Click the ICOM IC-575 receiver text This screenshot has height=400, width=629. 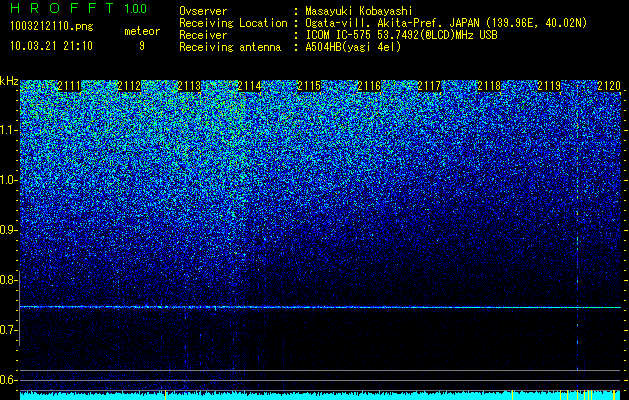click(401, 35)
